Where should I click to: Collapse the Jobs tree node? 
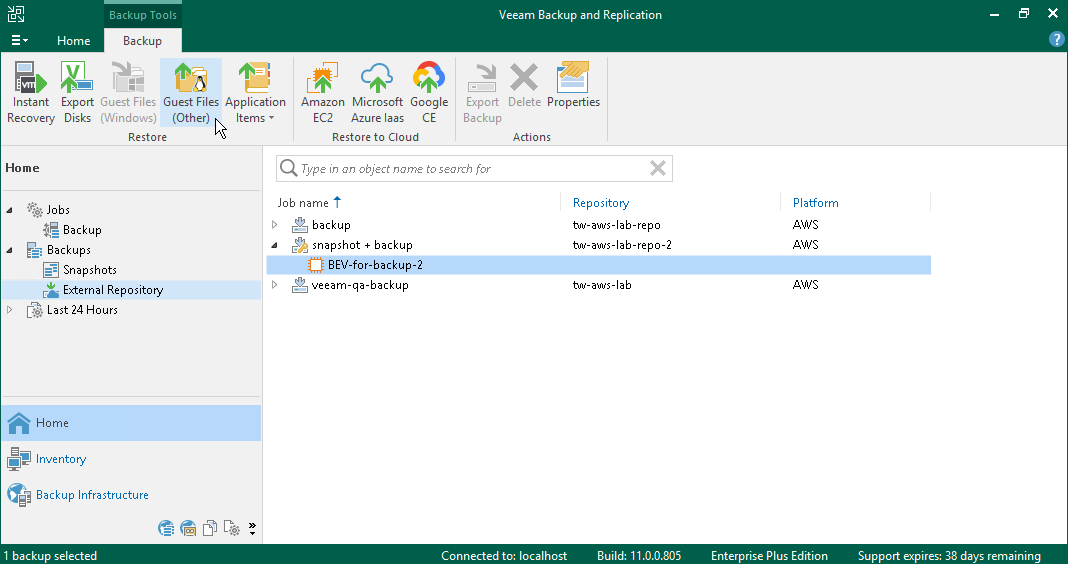[x=10, y=210]
